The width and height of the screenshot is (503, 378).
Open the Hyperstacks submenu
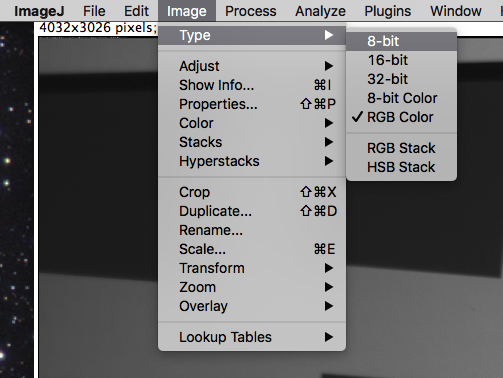coord(252,161)
